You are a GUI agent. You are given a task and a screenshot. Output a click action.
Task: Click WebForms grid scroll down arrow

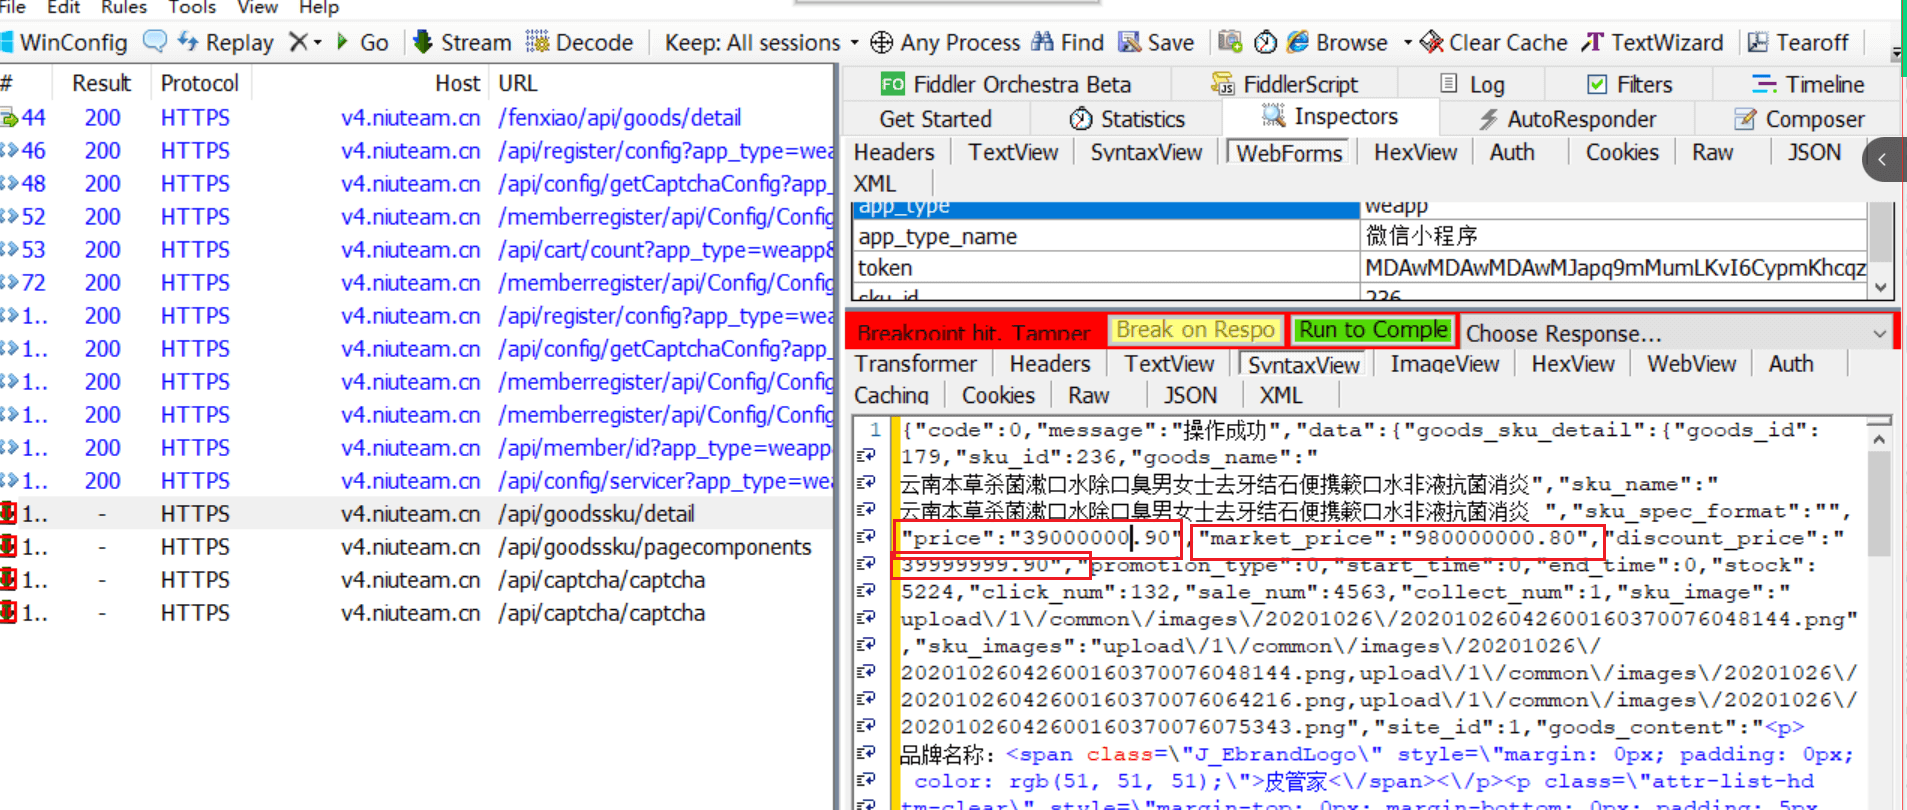(1881, 288)
